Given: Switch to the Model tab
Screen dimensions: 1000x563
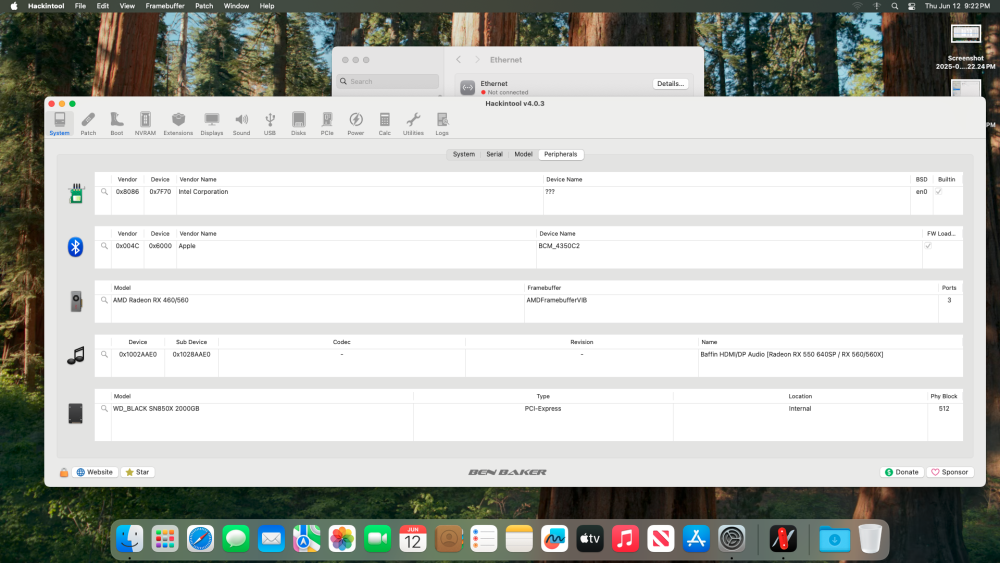Looking at the screenshot, I should click(x=523, y=154).
